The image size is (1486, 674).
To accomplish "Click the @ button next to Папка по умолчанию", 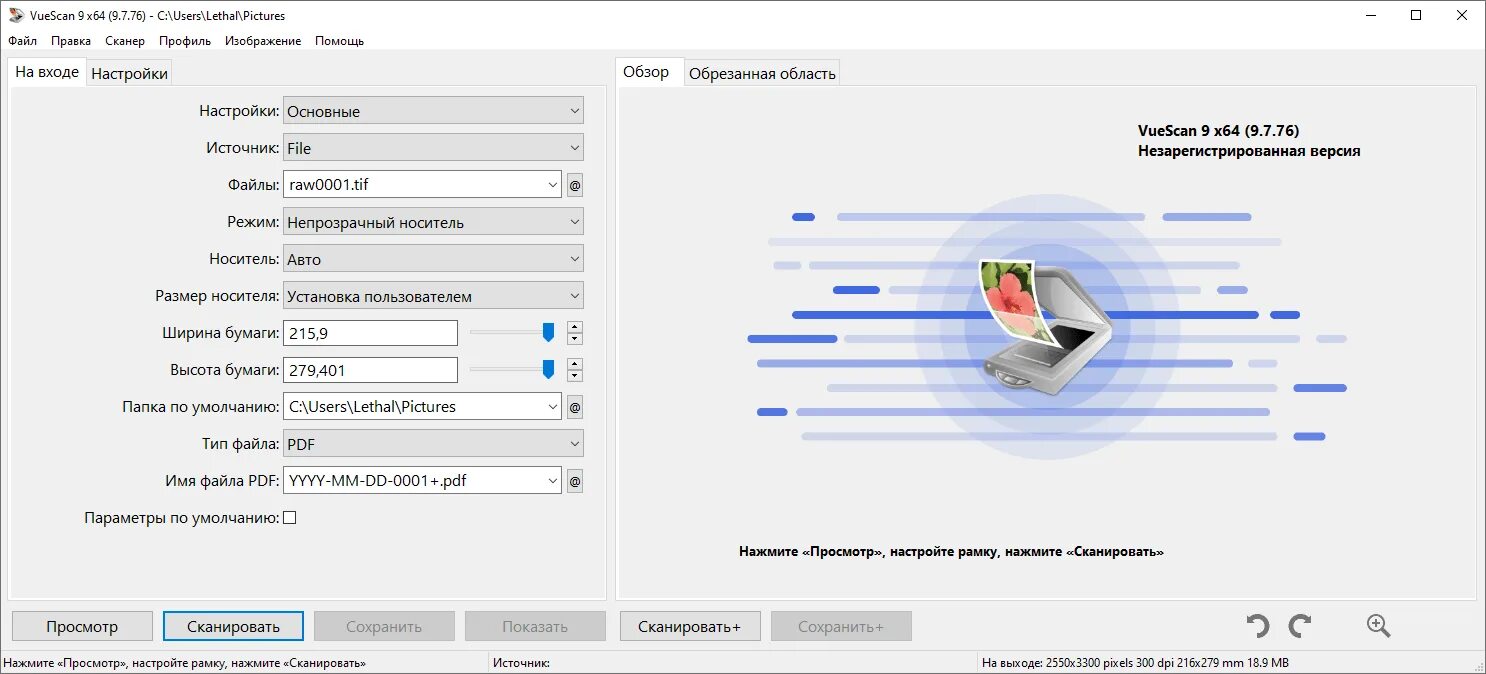I will point(575,407).
